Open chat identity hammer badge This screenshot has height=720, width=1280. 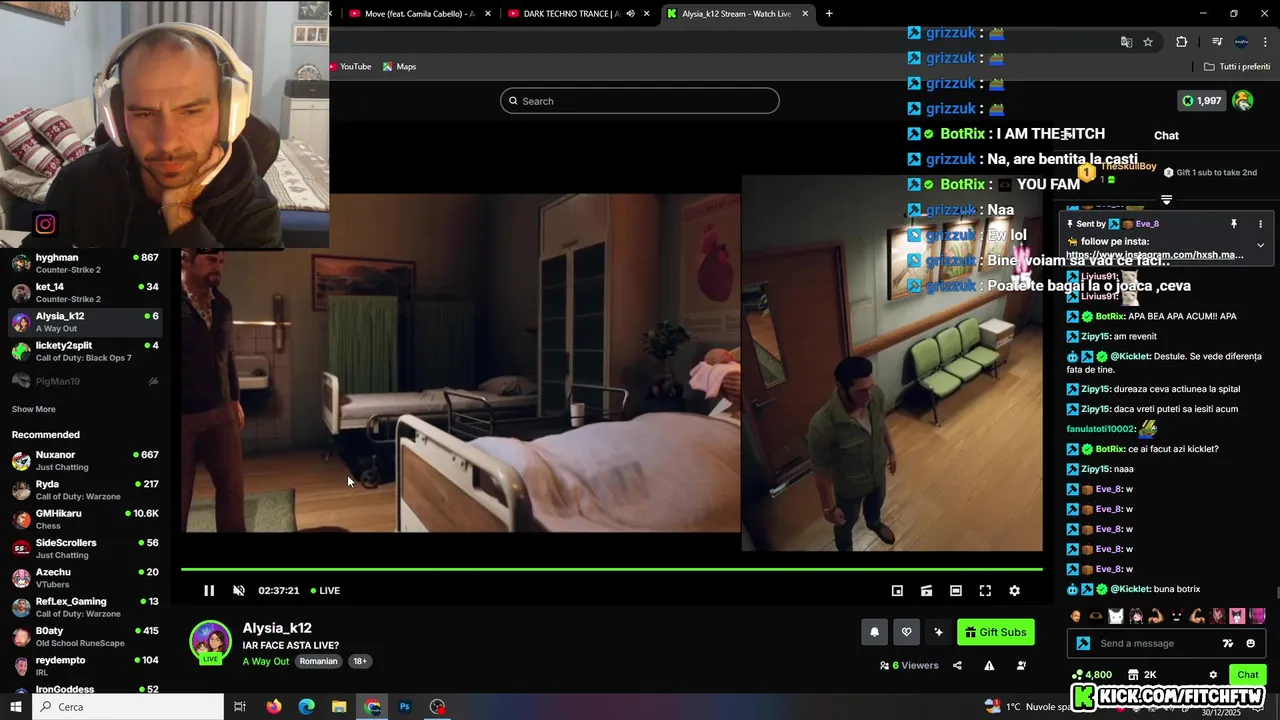click(1082, 643)
